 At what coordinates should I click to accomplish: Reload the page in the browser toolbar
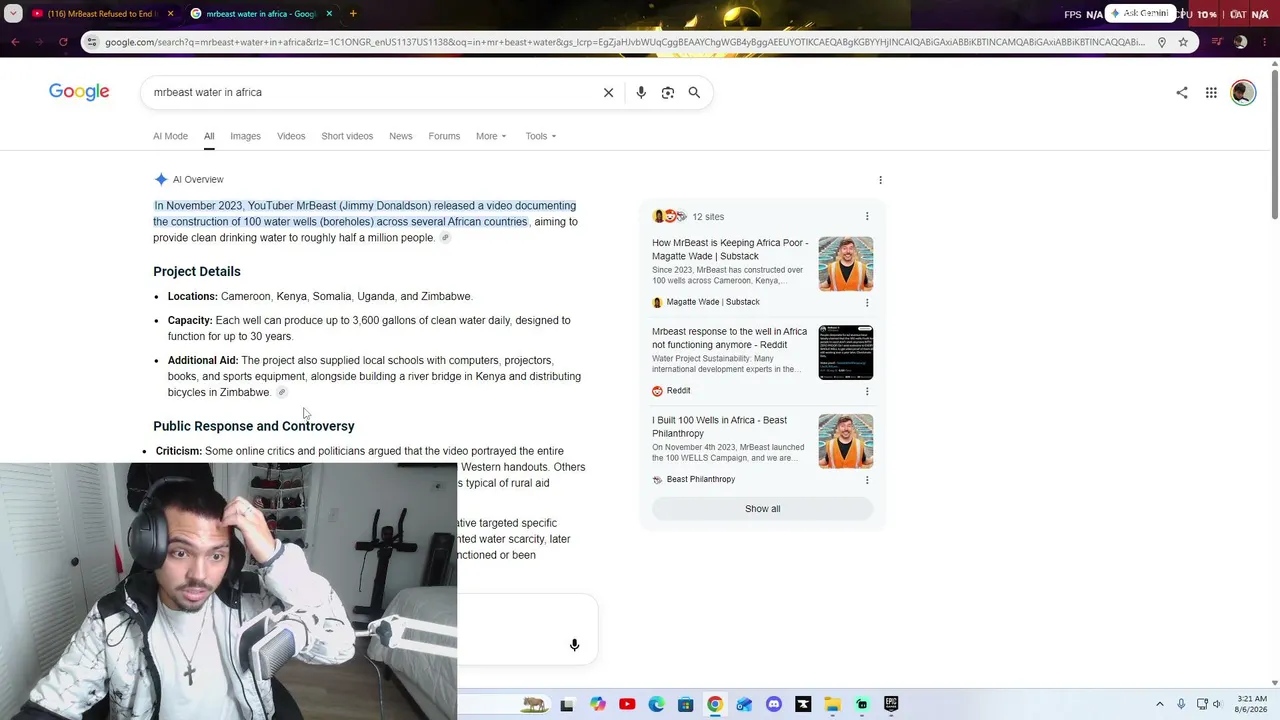coord(63,42)
